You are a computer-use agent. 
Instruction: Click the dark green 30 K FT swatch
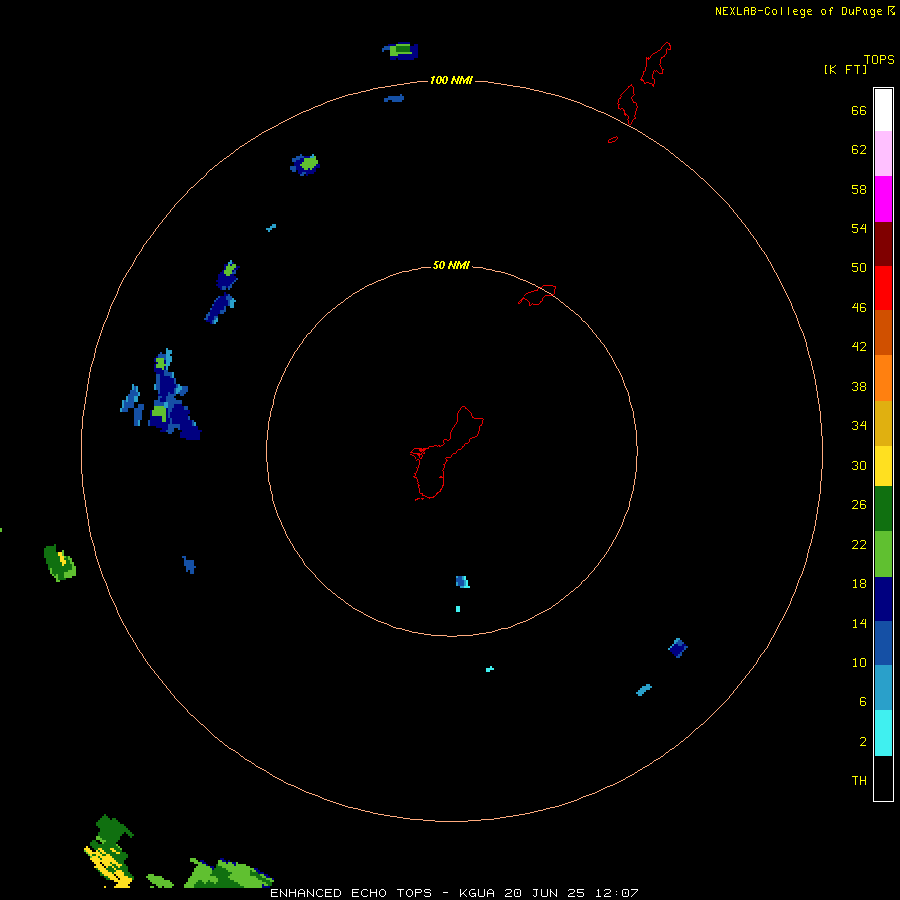[x=883, y=509]
